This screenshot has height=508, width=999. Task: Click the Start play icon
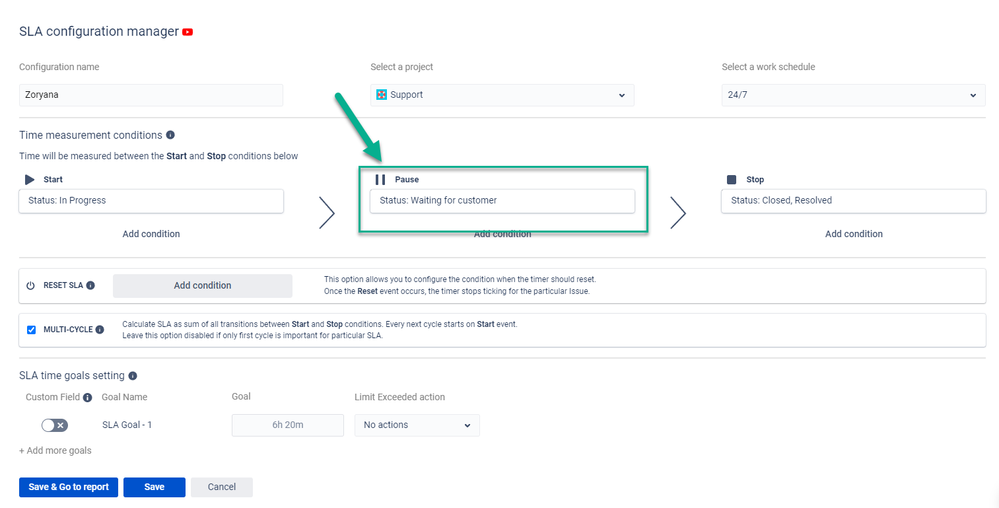[x=29, y=180]
